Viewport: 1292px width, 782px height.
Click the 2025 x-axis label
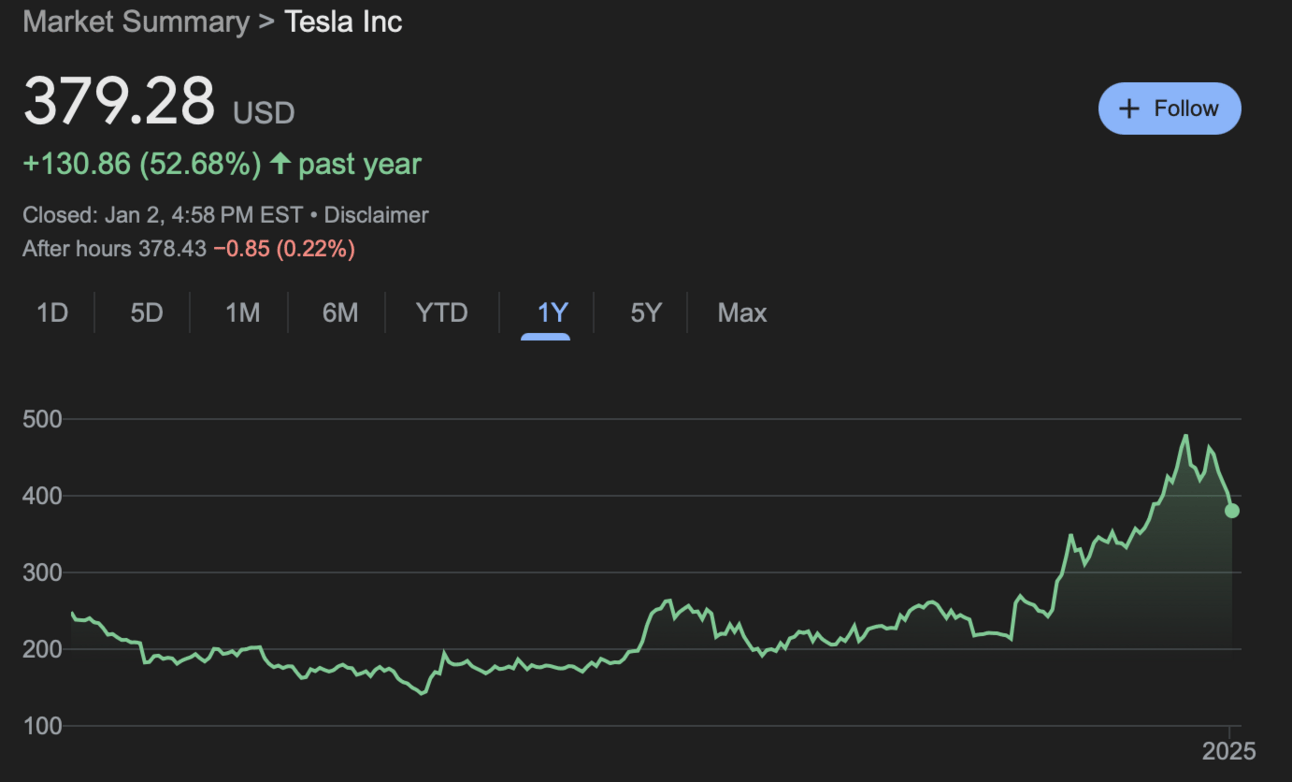coord(1229,751)
